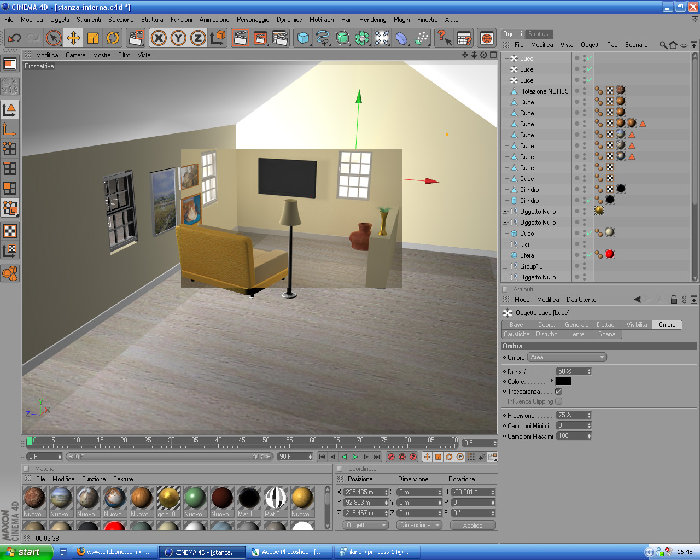Activate the Scale tool

93,38
